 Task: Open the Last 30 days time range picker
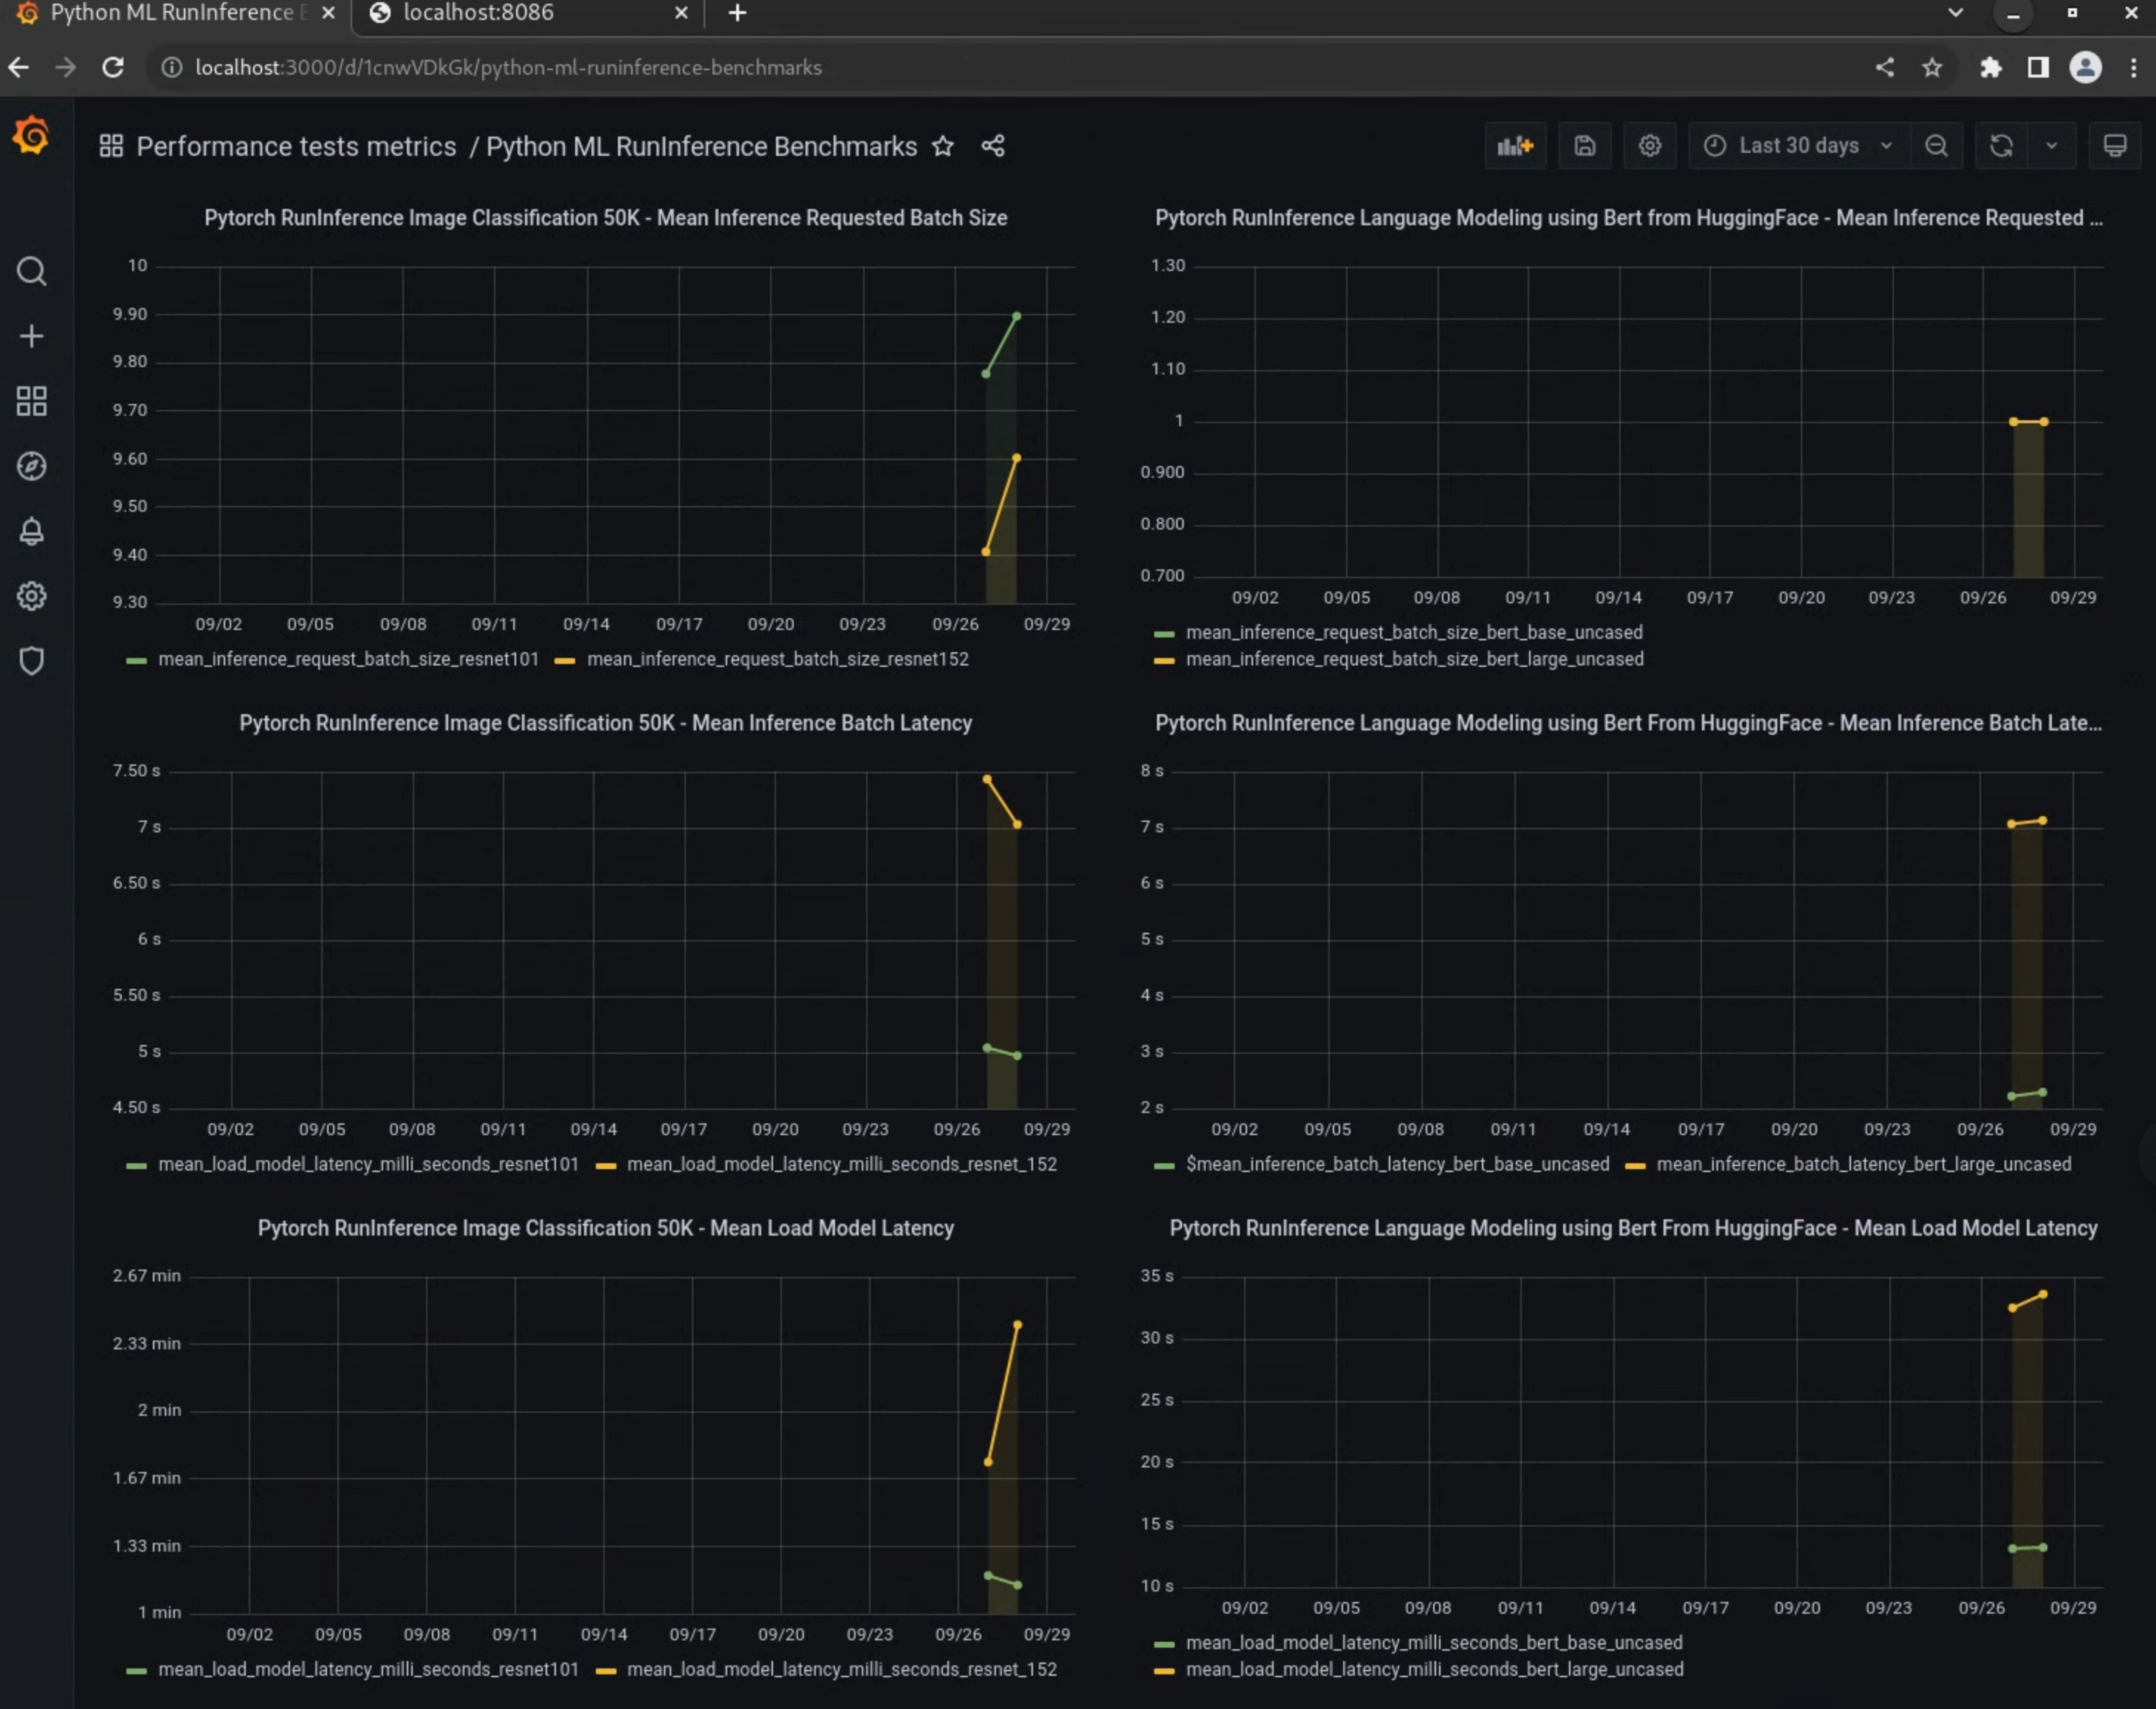[1797, 146]
